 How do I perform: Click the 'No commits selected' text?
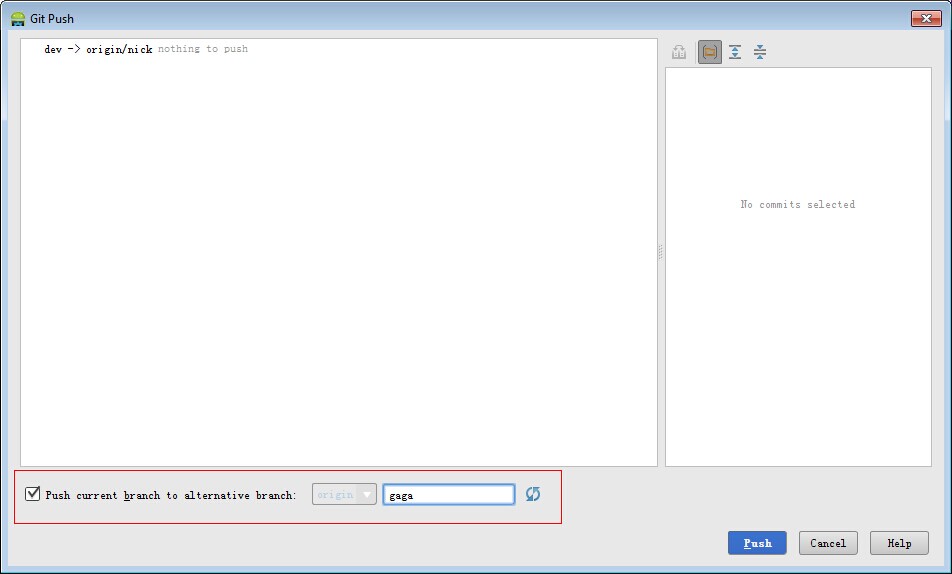tap(798, 205)
